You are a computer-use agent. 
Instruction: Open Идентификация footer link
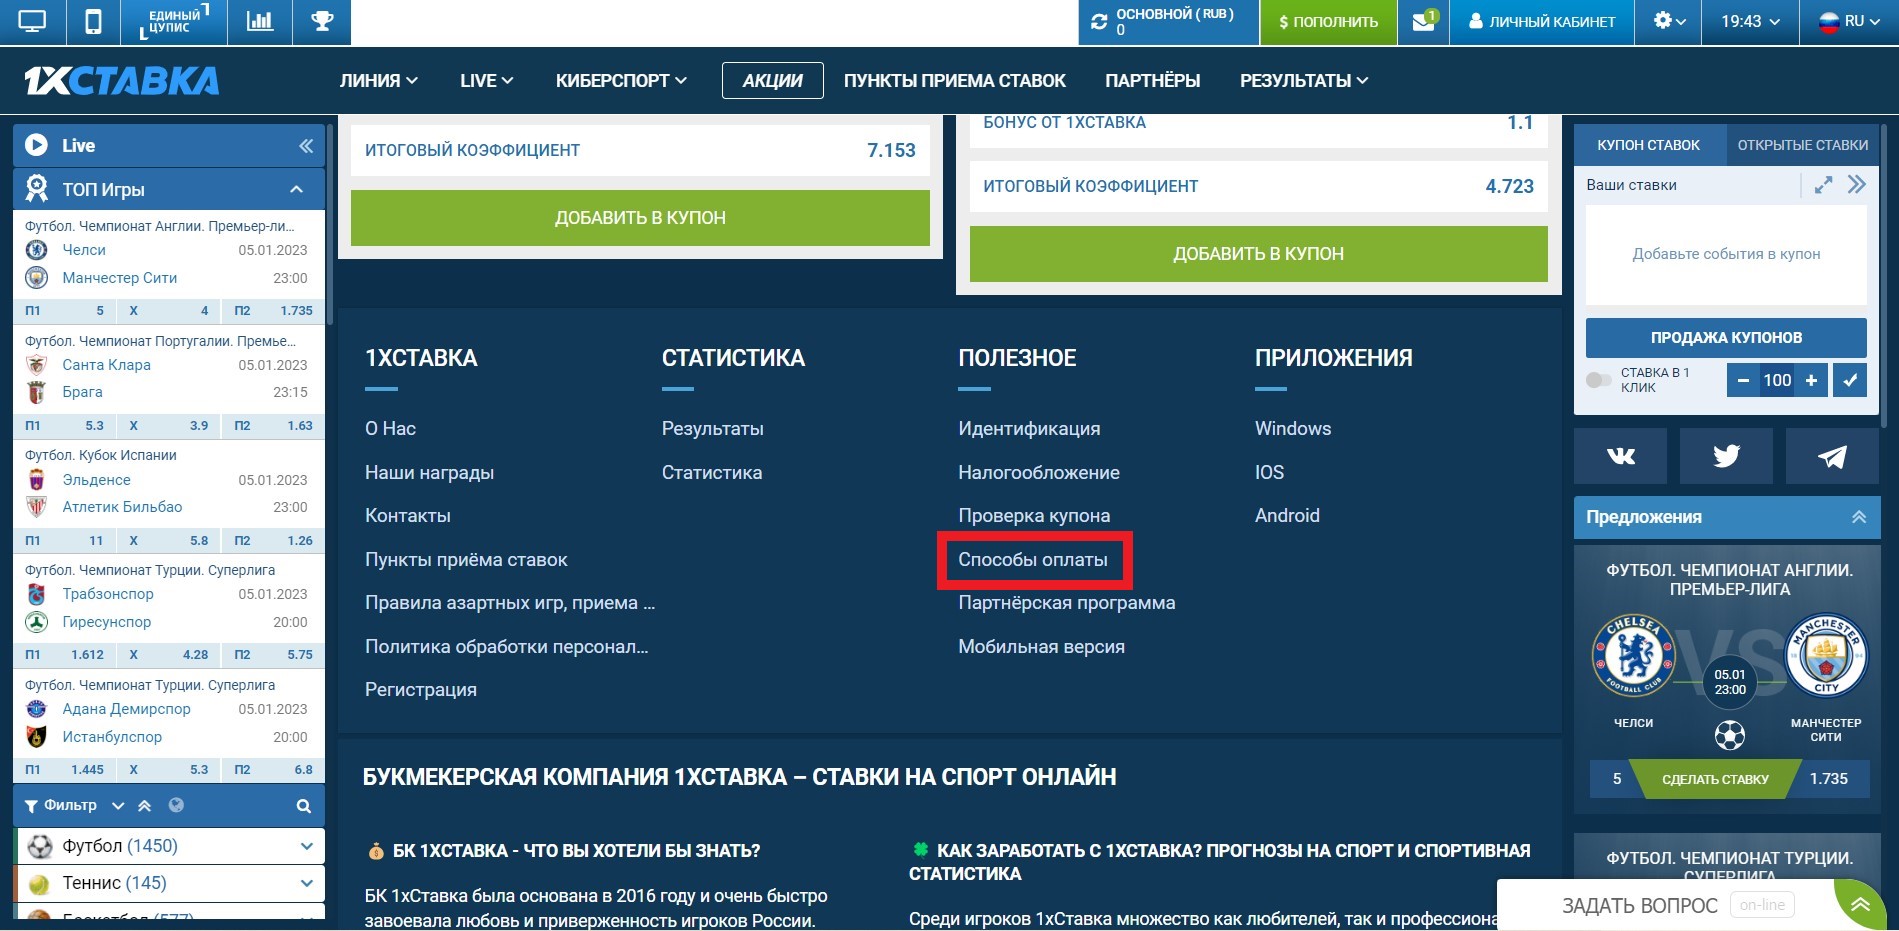[x=1029, y=428]
